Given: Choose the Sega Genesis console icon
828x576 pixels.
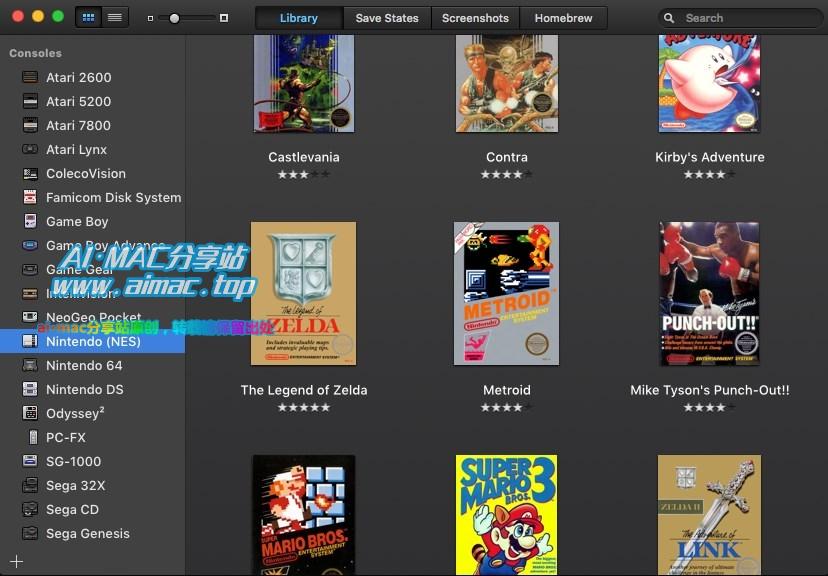Looking at the screenshot, I should click(30, 533).
